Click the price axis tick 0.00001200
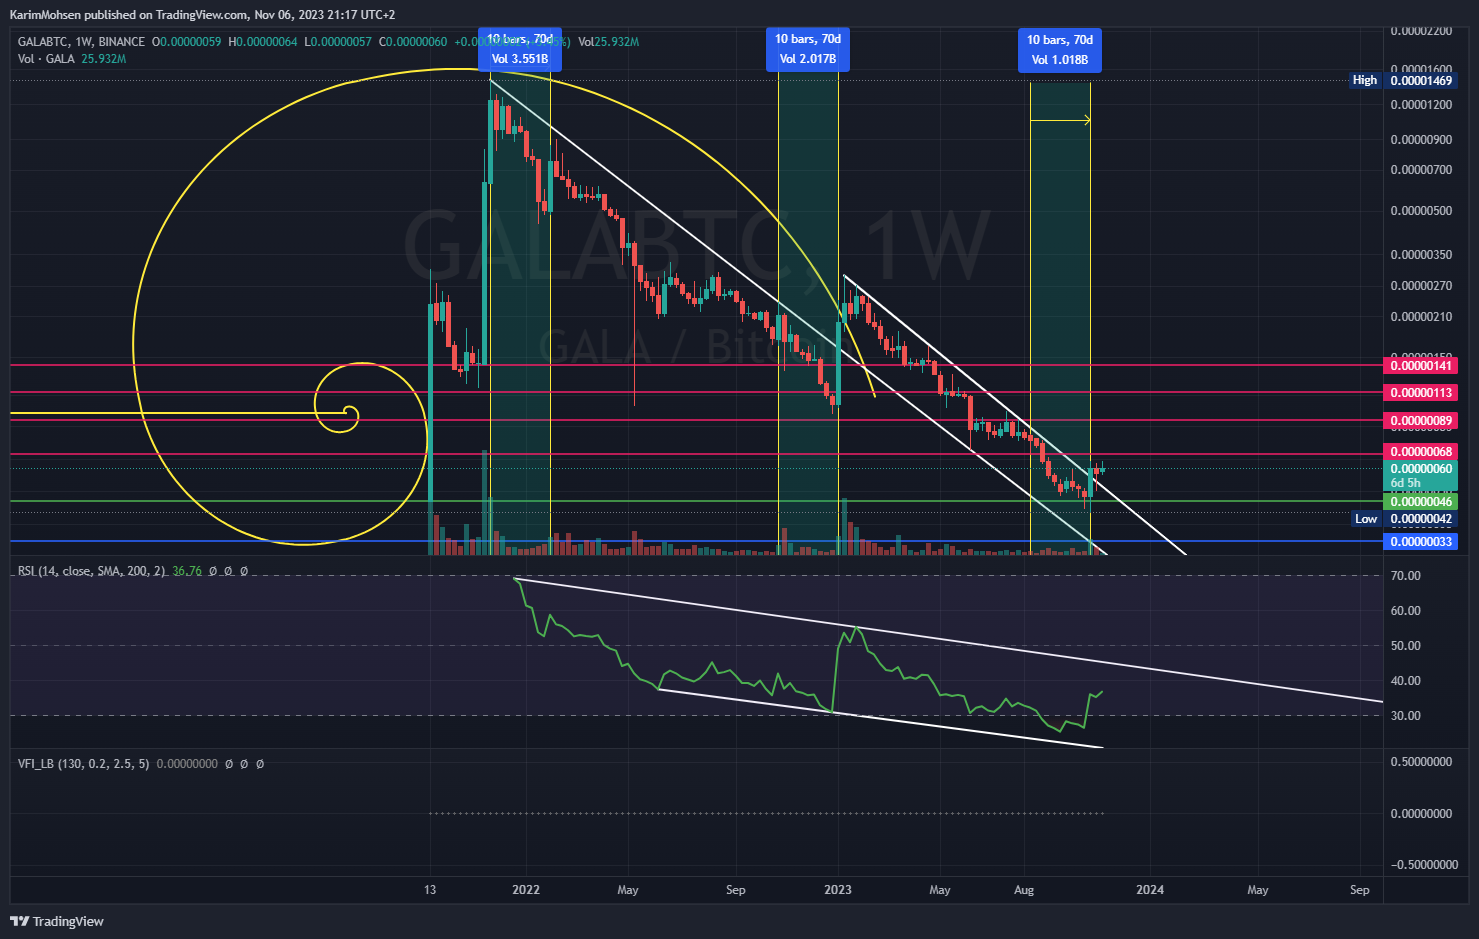 (x=1421, y=105)
